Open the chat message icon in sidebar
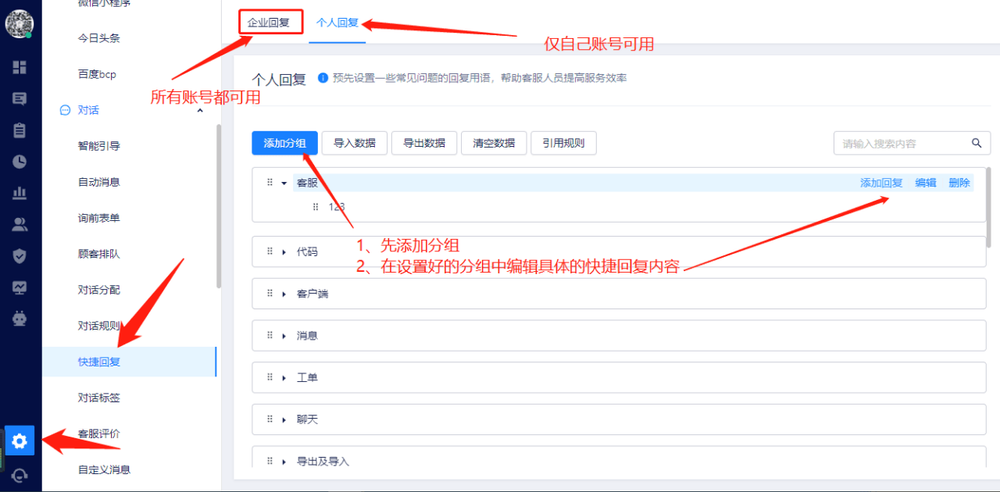This screenshot has height=492, width=1000. click(x=19, y=98)
